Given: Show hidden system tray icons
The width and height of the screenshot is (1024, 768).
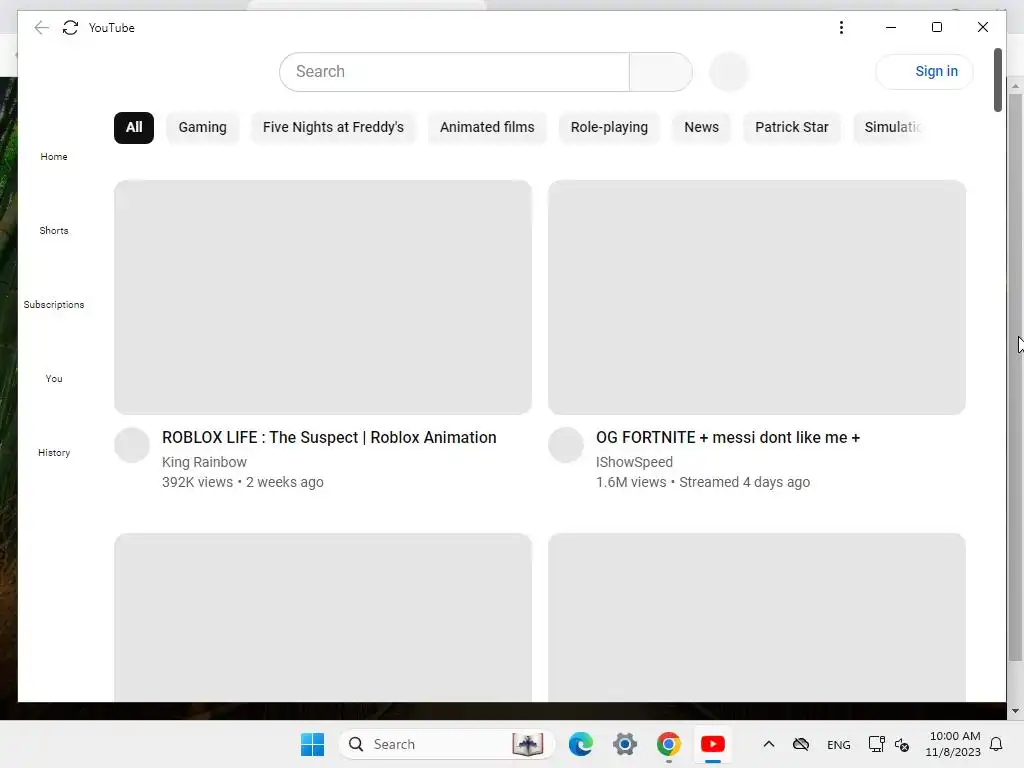Looking at the screenshot, I should click(x=769, y=744).
